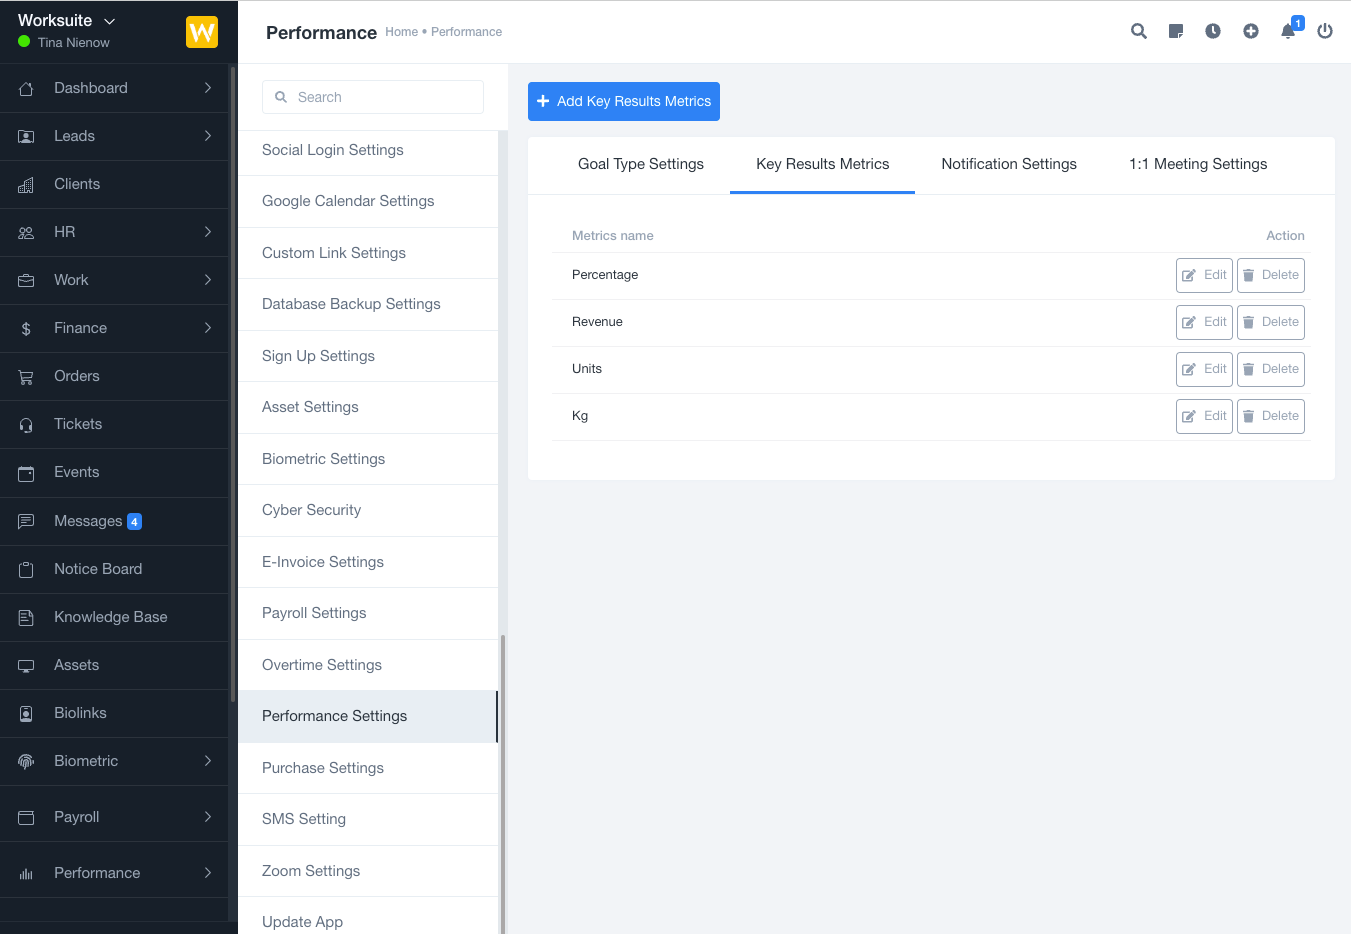This screenshot has height=934, width=1351.
Task: Expand the Leads sidebar menu chevron
Action: [208, 136]
